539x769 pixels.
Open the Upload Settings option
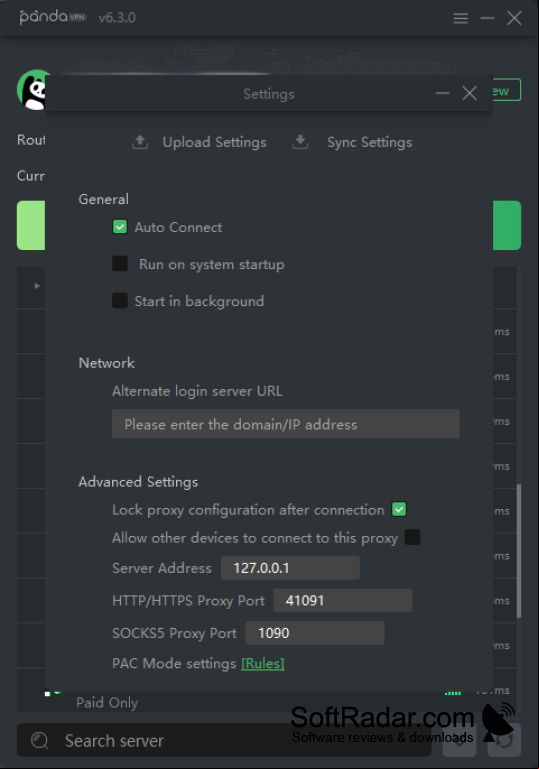pos(214,142)
